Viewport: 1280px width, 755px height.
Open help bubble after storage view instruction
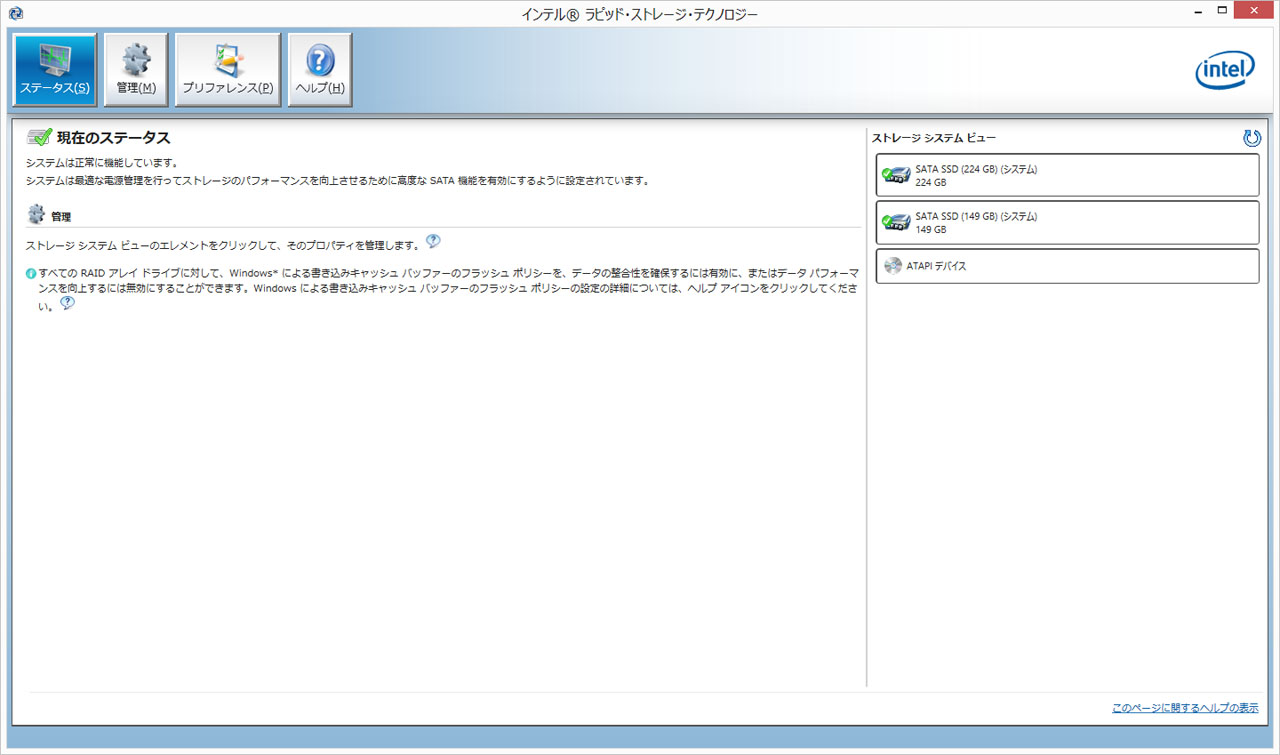433,241
